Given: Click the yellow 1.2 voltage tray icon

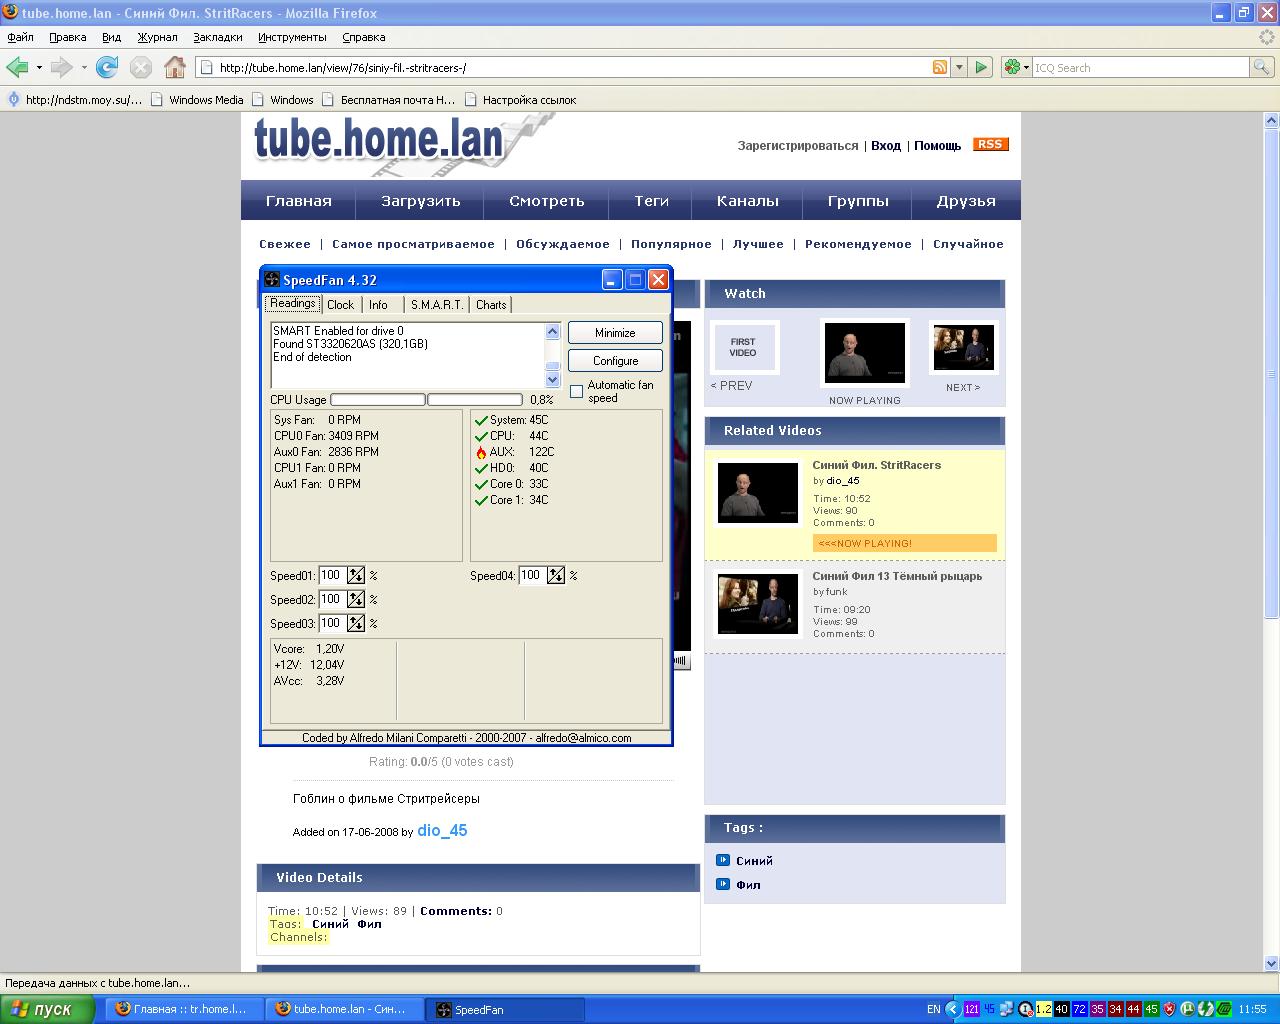Looking at the screenshot, I should (1044, 1009).
